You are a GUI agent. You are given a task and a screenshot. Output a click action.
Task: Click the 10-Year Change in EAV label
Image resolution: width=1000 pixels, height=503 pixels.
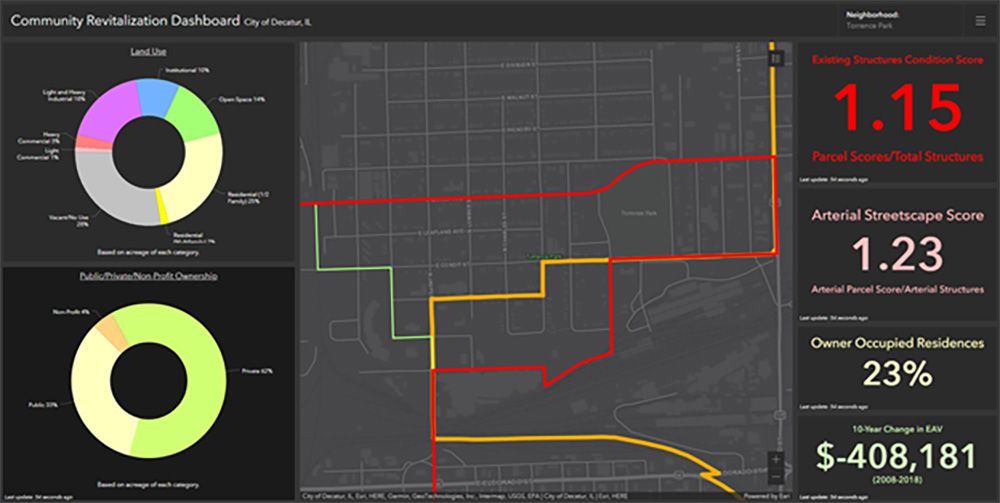896,428
